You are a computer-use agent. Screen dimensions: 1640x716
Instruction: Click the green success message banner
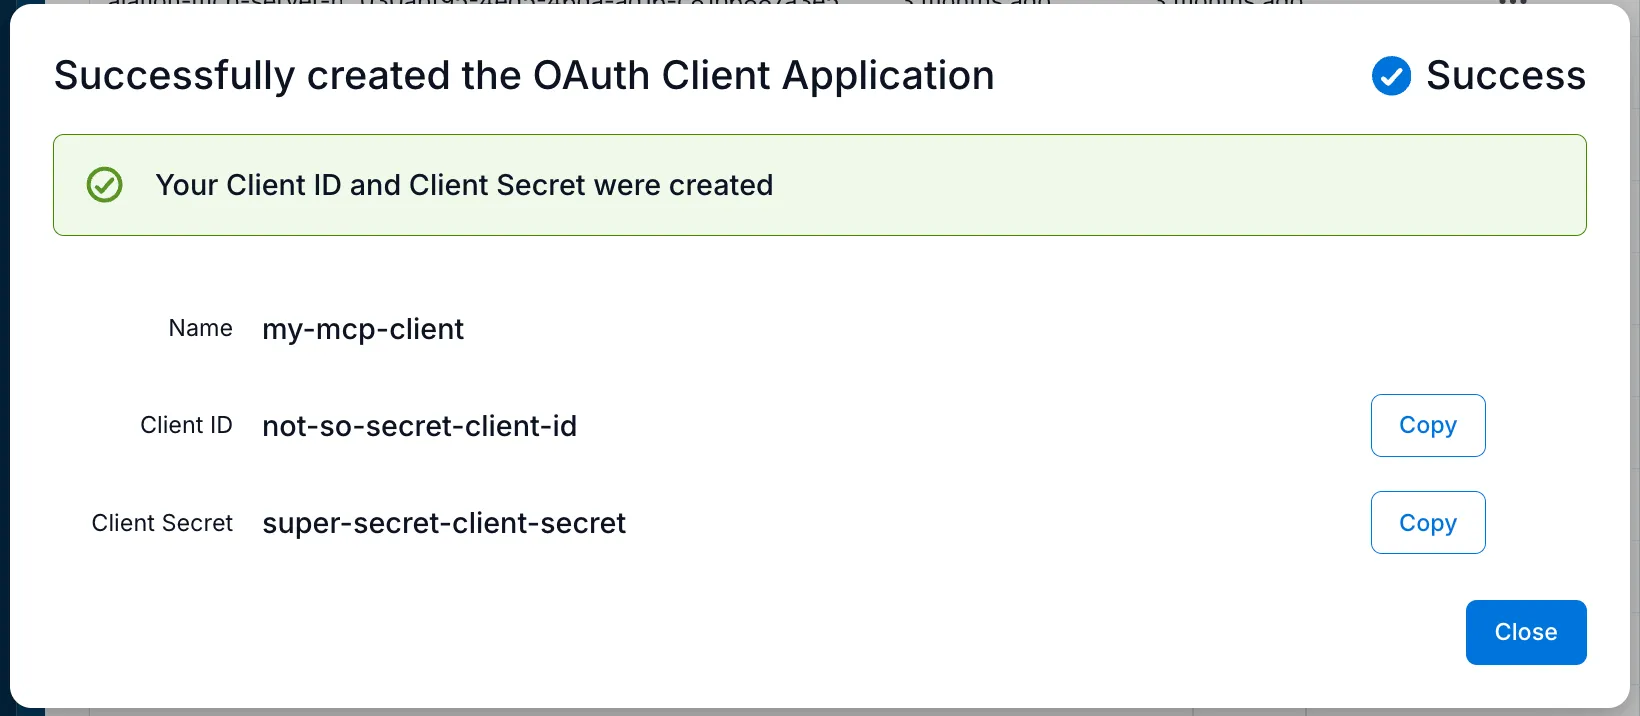point(820,184)
